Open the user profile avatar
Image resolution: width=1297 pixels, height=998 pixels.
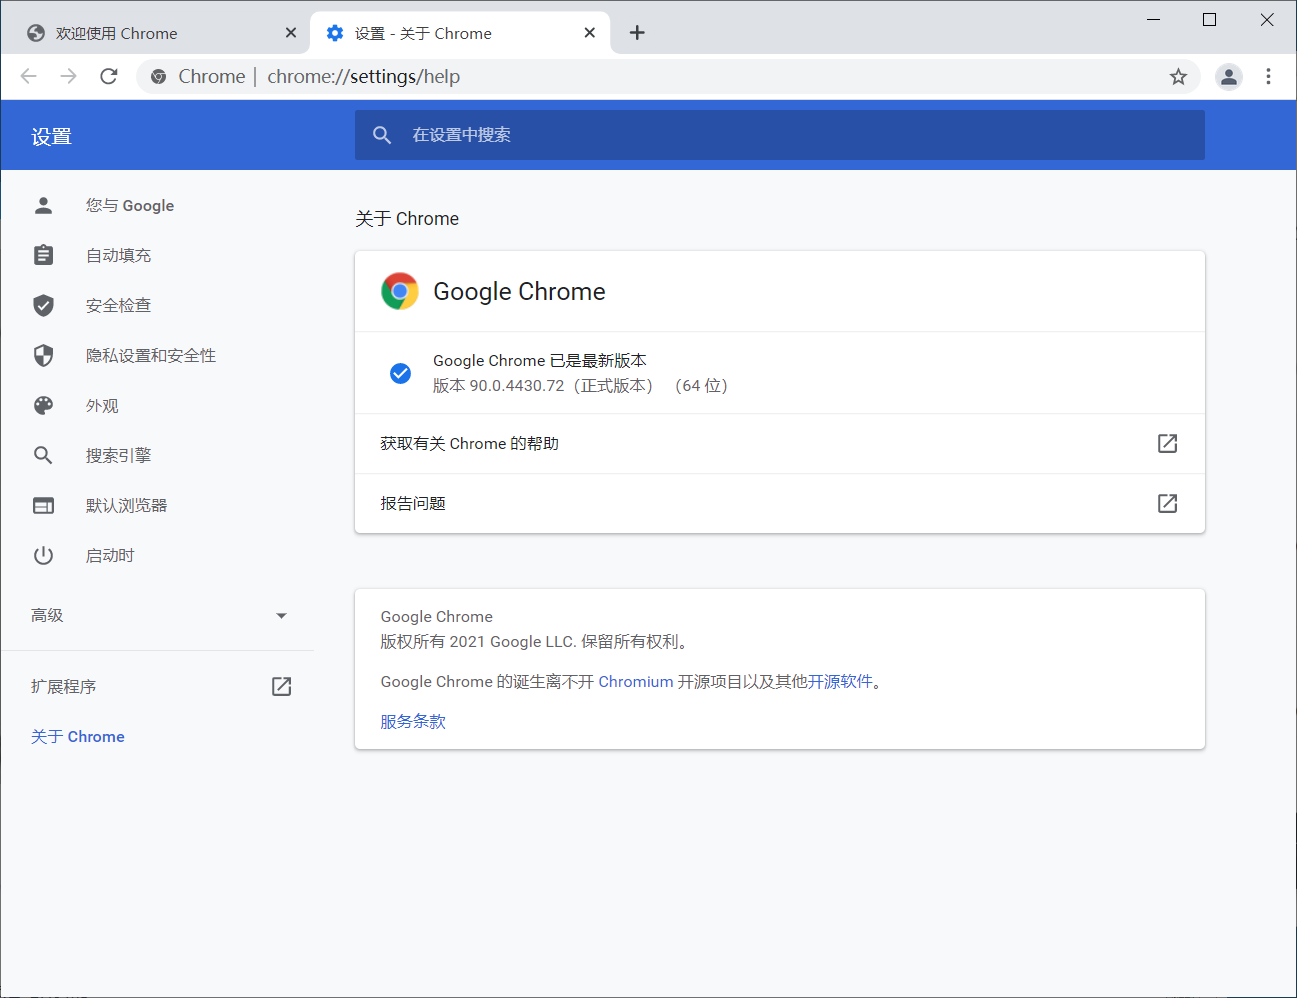pos(1228,77)
